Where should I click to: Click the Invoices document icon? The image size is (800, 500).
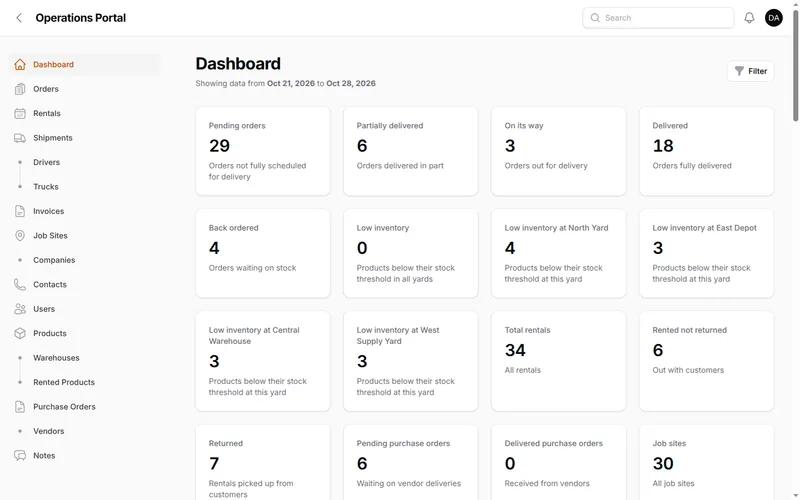click(x=20, y=211)
